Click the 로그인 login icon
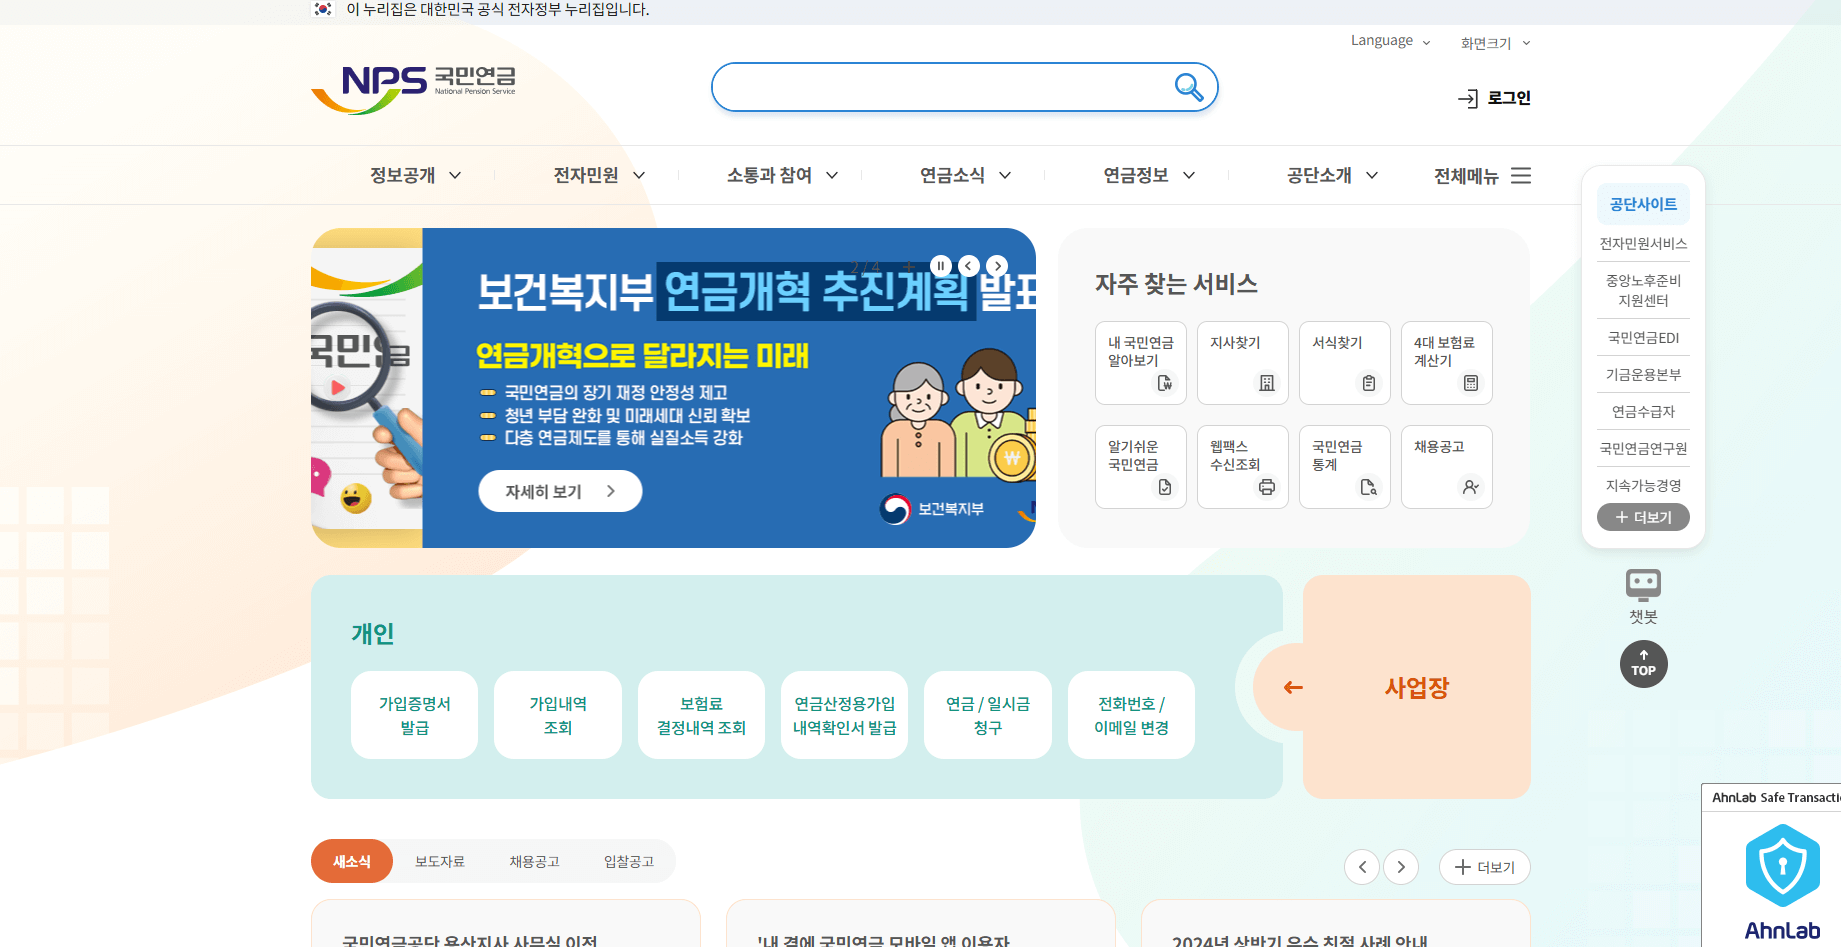The width and height of the screenshot is (1841, 947). point(1468,98)
